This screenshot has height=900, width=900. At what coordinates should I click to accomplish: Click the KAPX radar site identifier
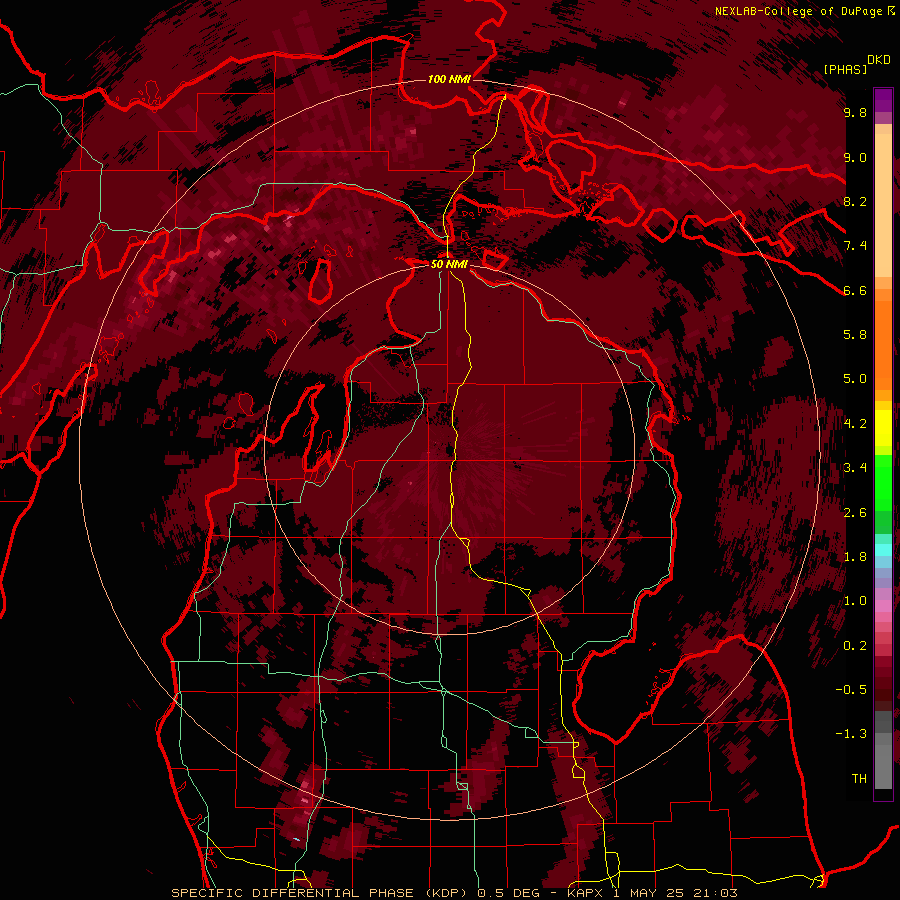coord(586,893)
